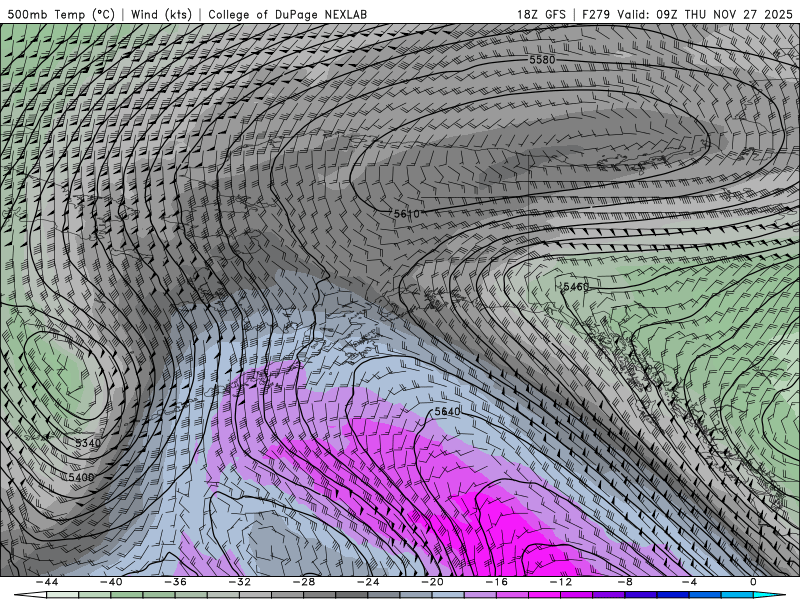Click the 'Wind (kts)' header label
The image size is (800, 600).
(161, 14)
